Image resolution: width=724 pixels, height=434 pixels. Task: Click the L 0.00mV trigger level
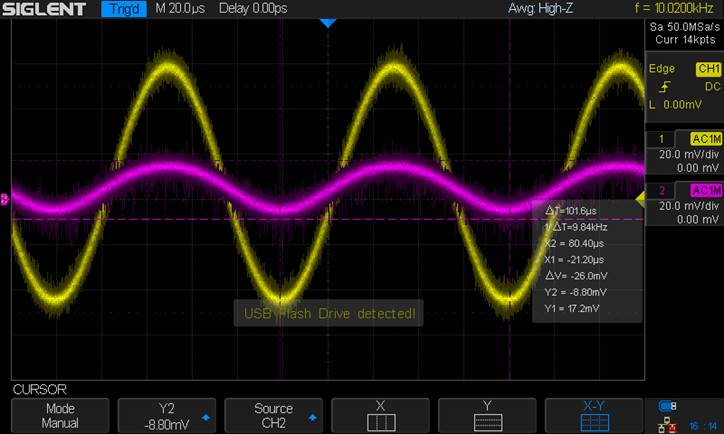(x=675, y=105)
